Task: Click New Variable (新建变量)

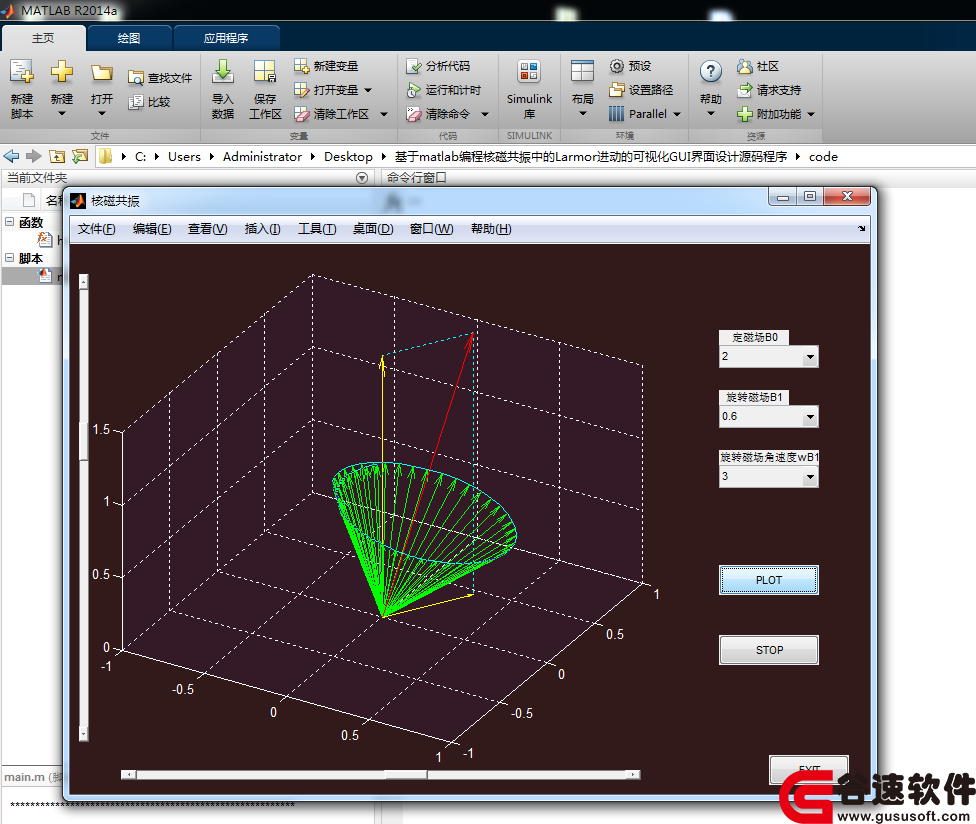Action: click(326, 66)
